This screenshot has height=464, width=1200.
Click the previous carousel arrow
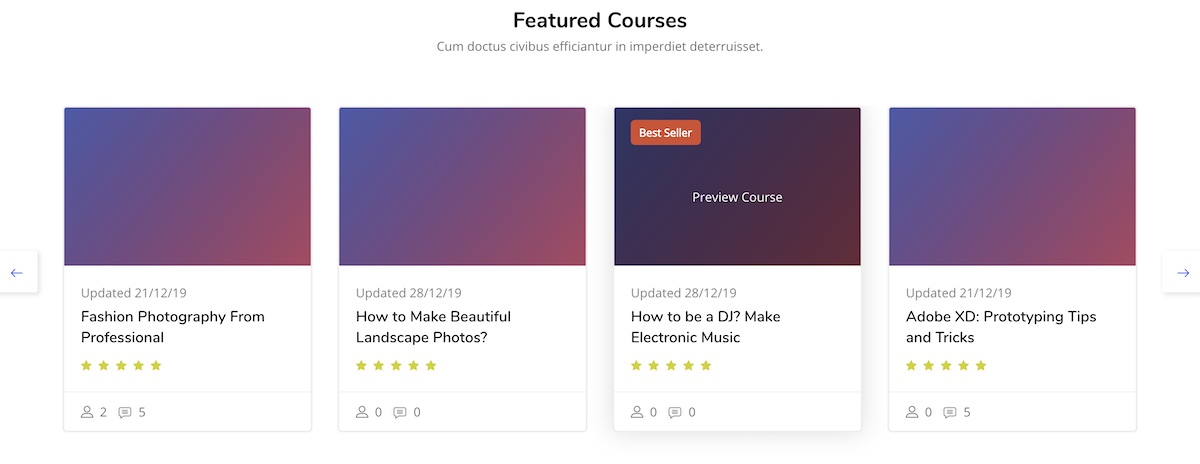[x=17, y=273]
